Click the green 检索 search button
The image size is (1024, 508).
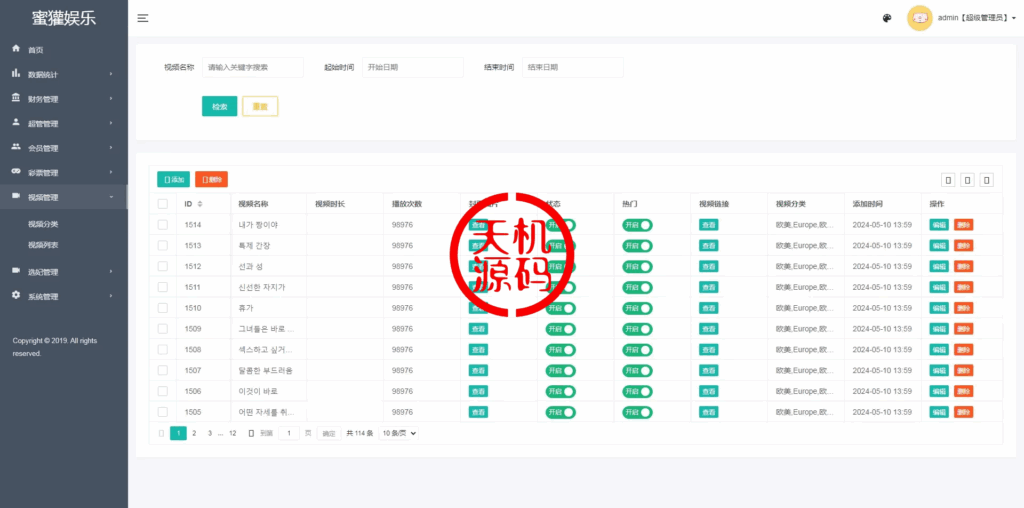pyautogui.click(x=219, y=106)
